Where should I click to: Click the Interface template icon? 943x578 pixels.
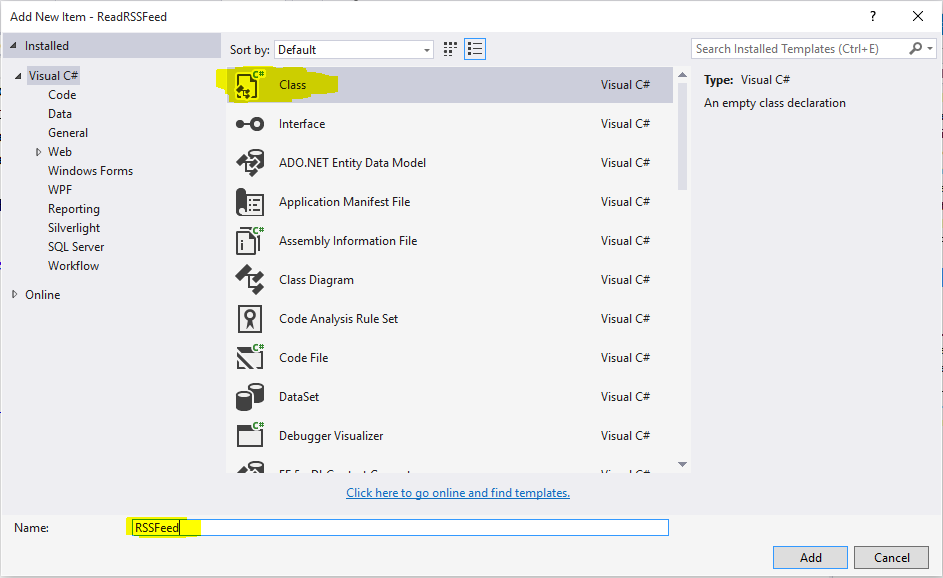(x=249, y=124)
